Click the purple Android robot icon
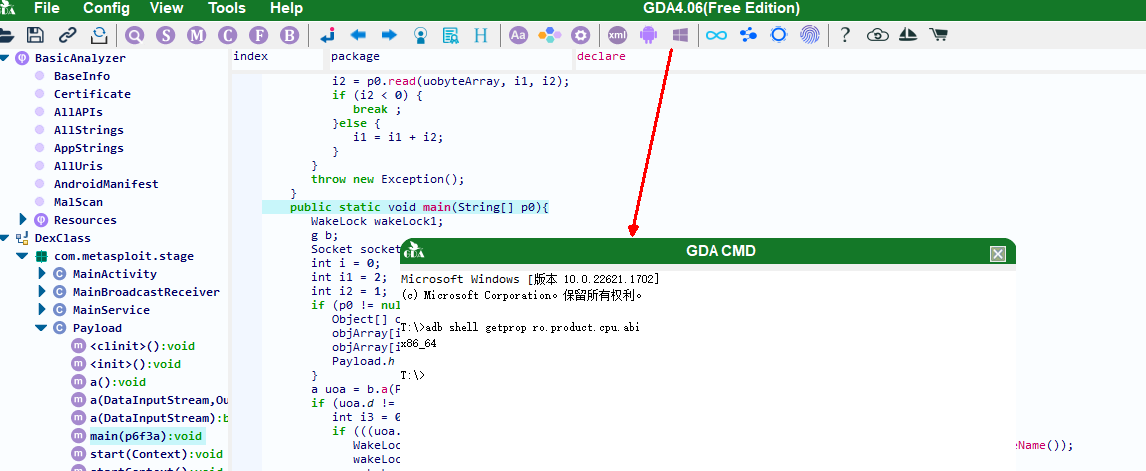 point(648,34)
